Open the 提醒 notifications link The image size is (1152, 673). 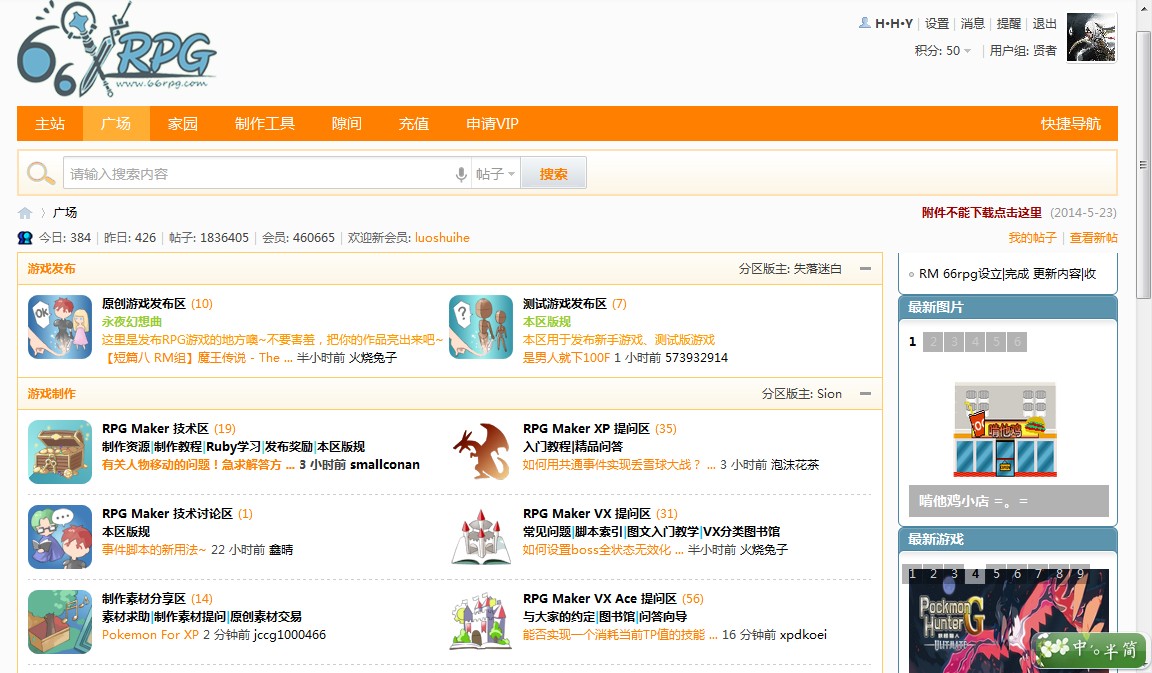point(1009,24)
